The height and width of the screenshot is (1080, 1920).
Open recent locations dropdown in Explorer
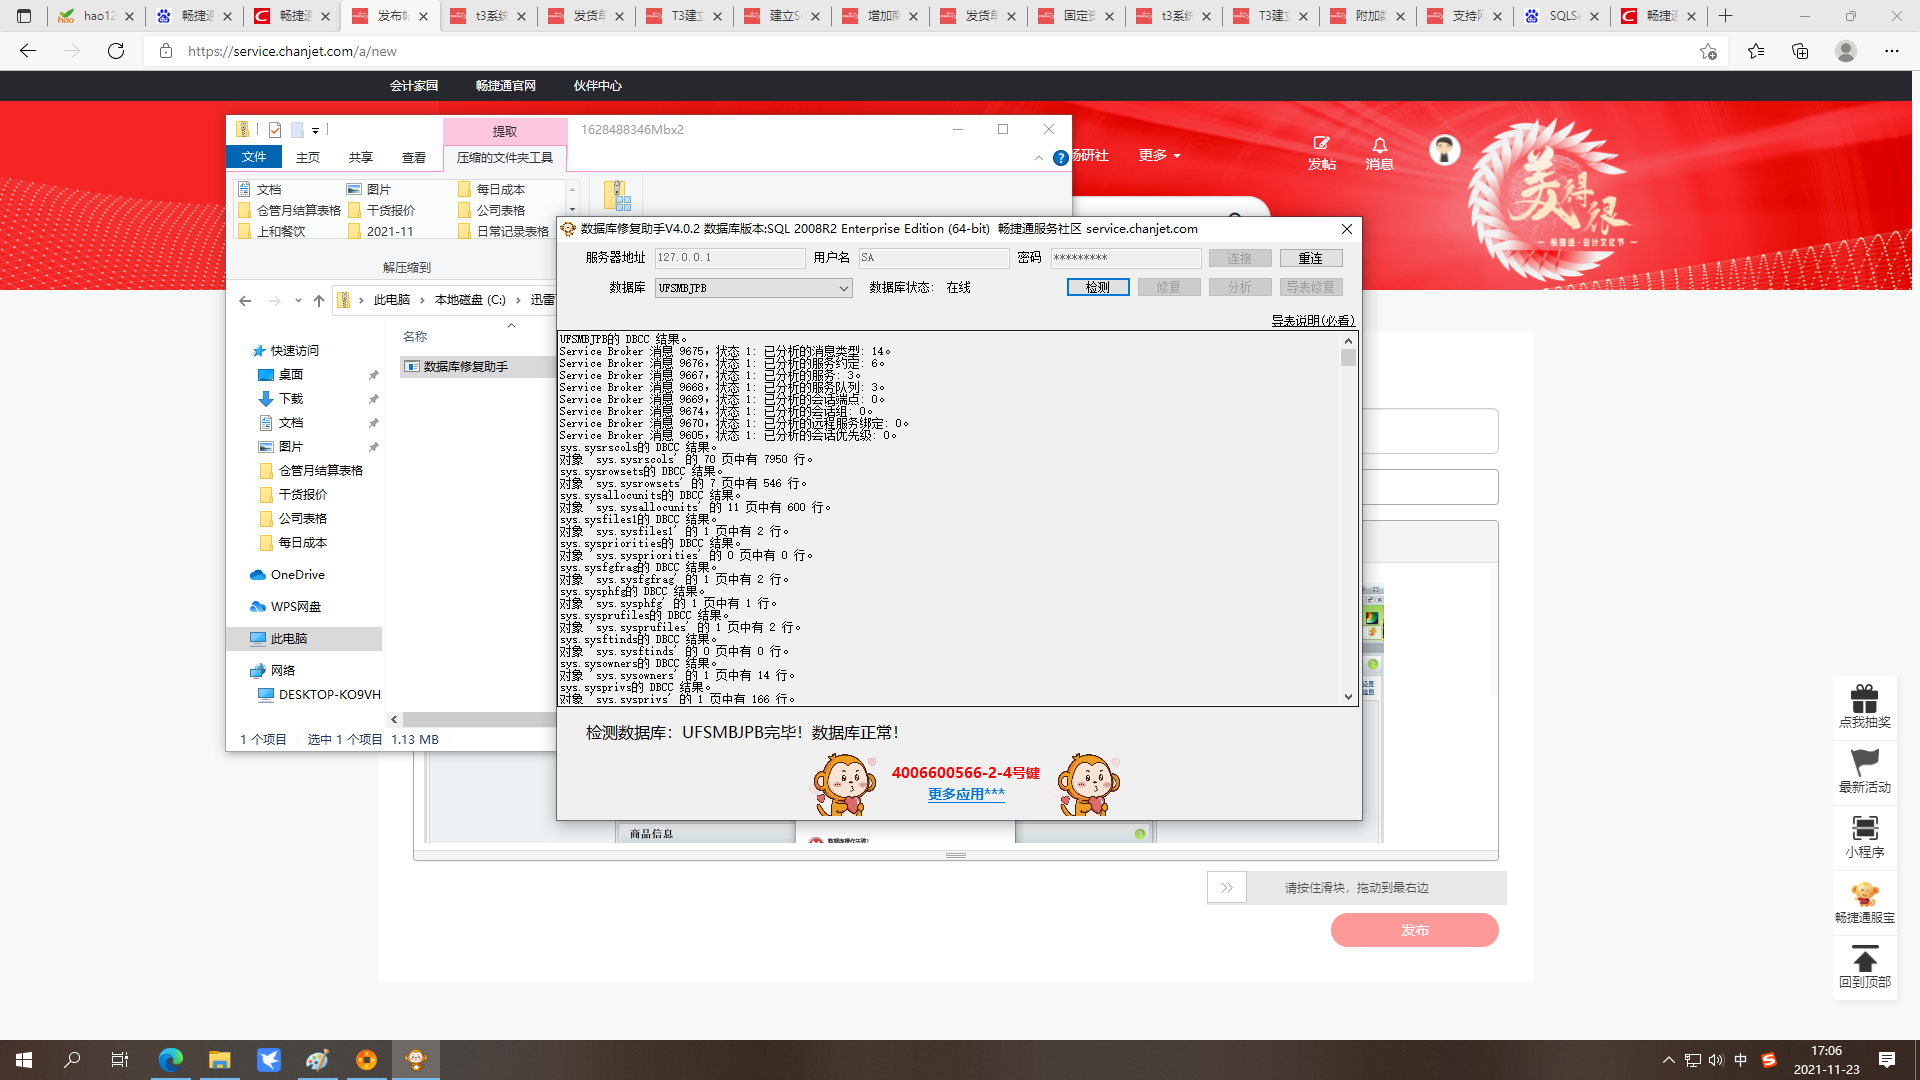[298, 300]
